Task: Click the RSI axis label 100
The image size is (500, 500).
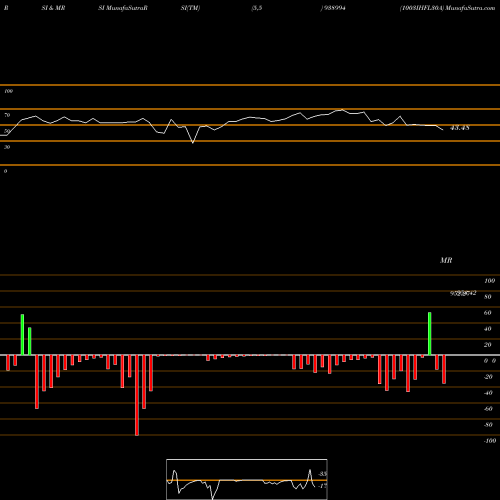Action: [x=8, y=91]
